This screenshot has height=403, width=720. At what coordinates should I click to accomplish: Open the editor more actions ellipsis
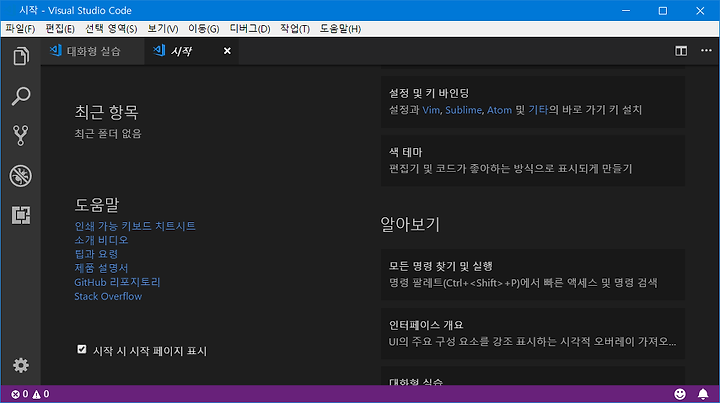pos(706,50)
